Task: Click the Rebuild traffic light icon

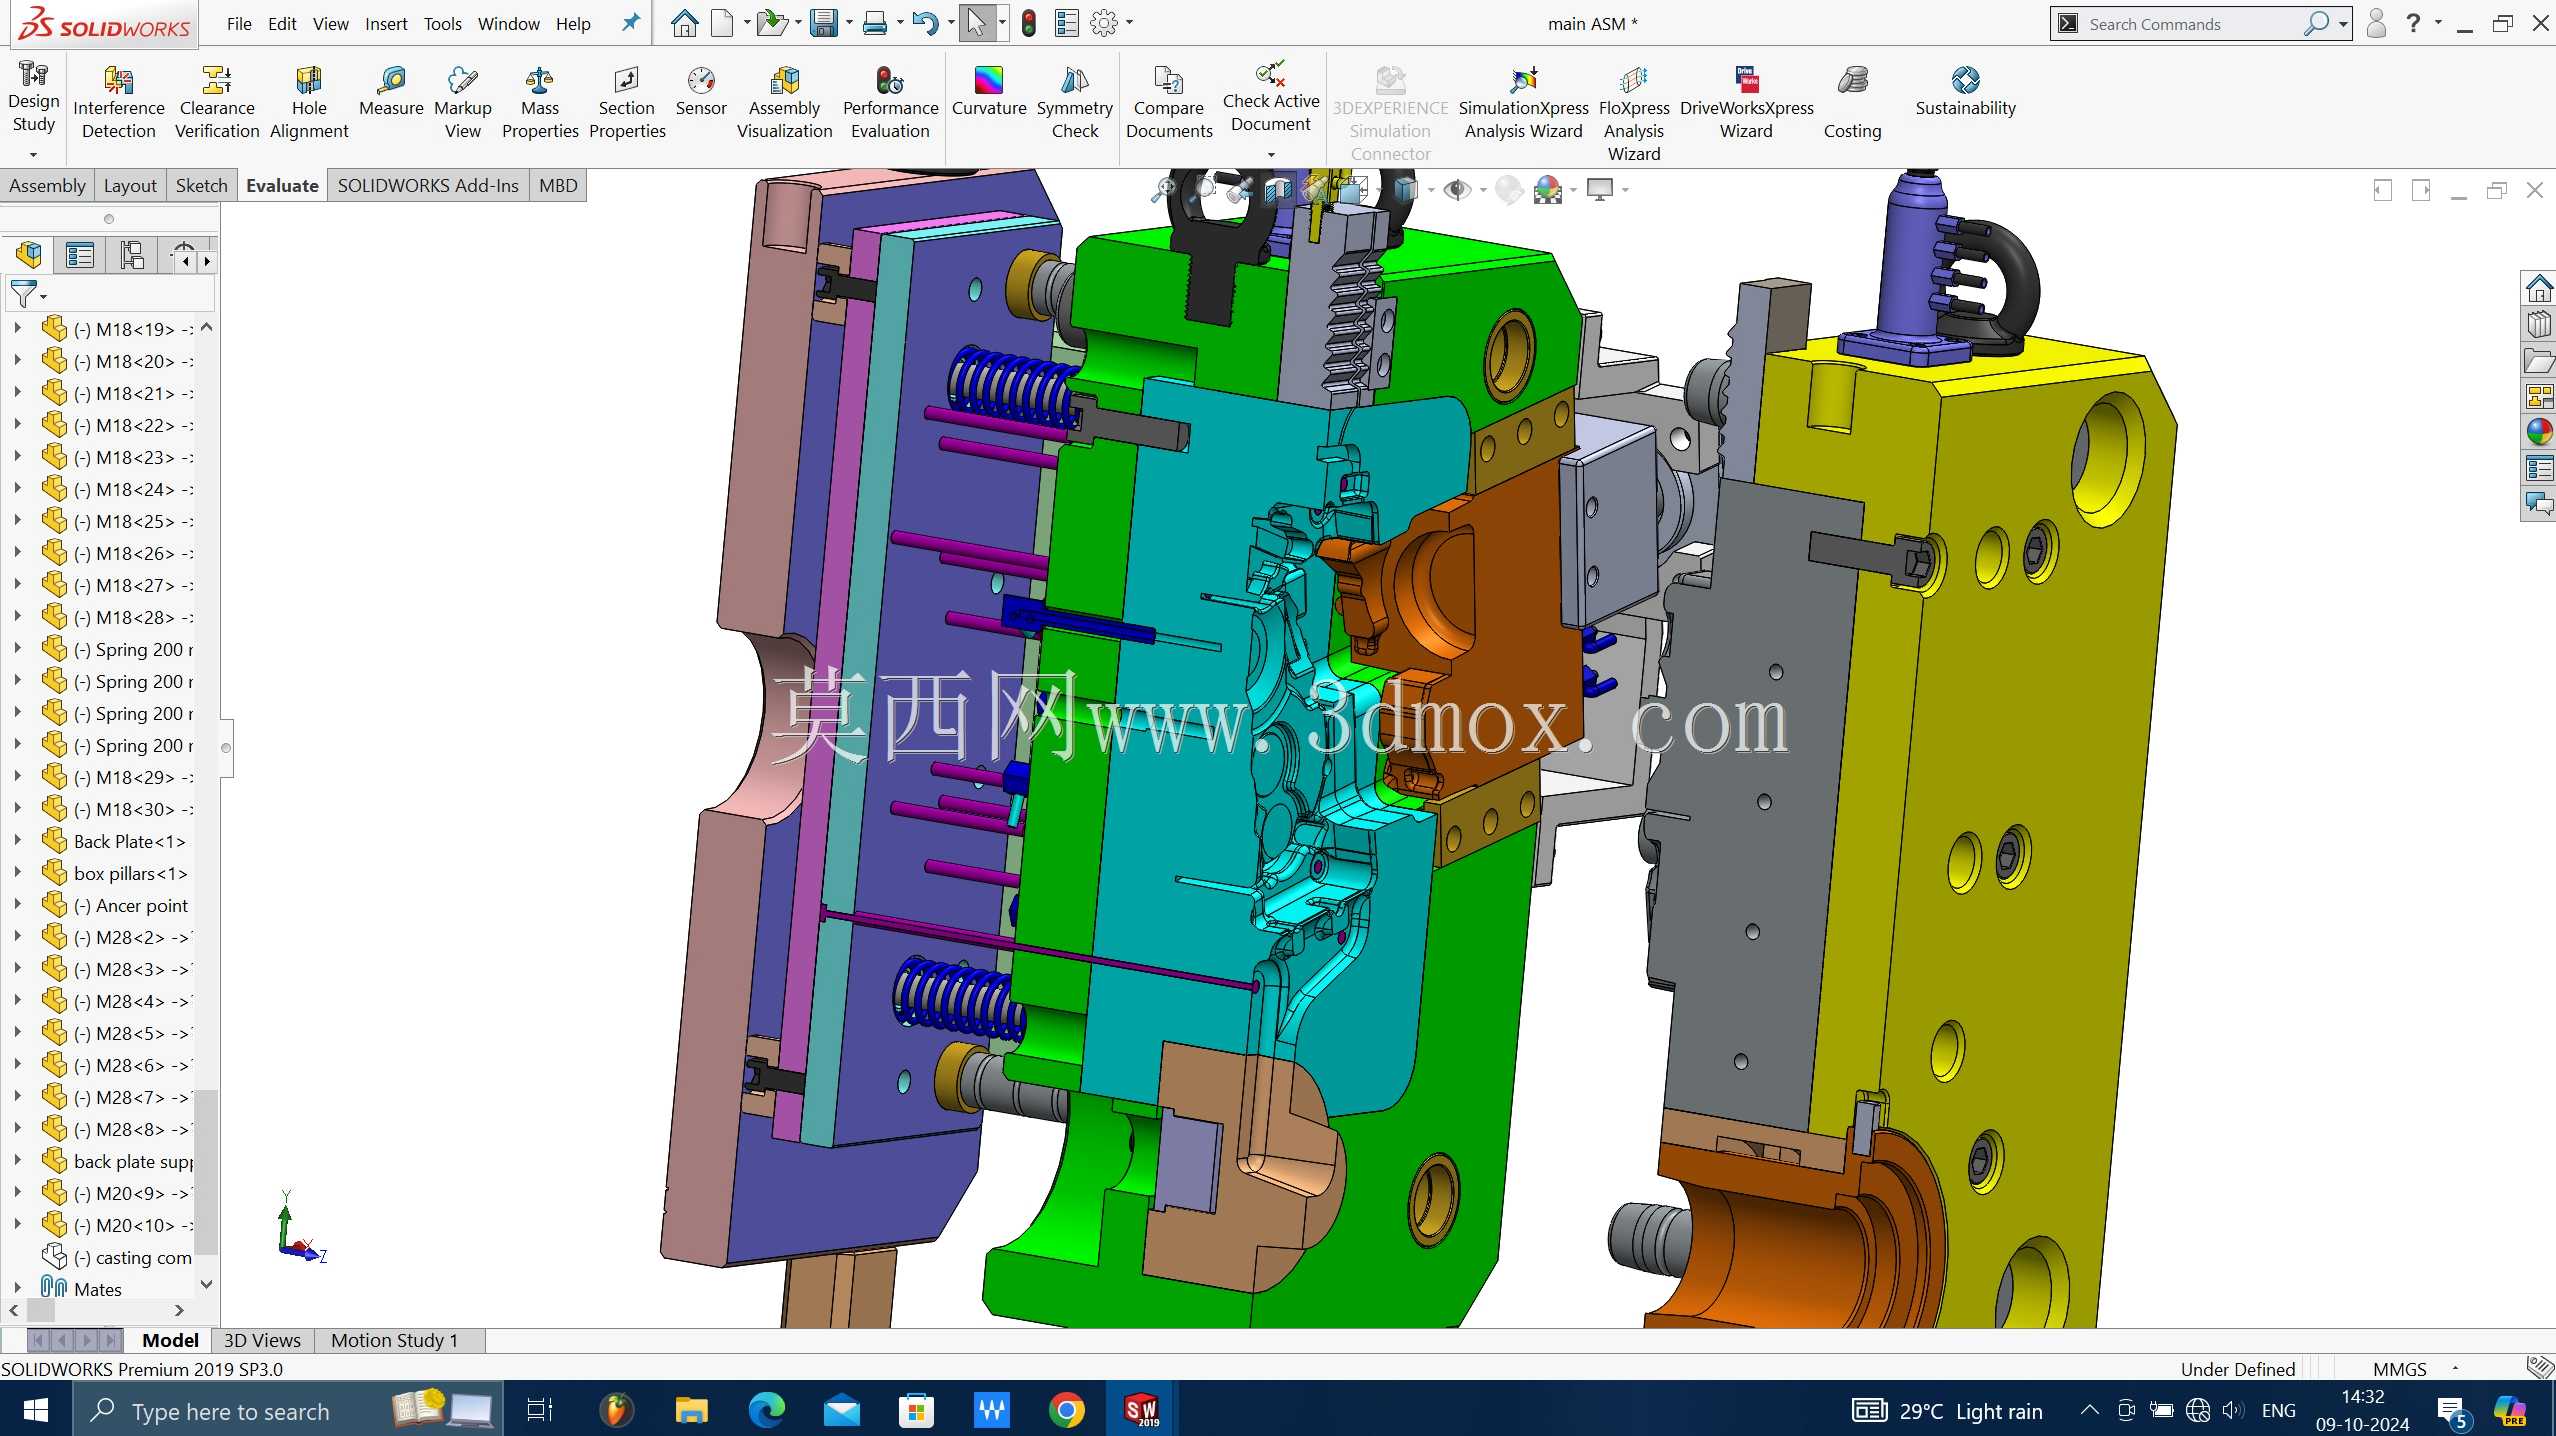Action: click(x=1029, y=23)
